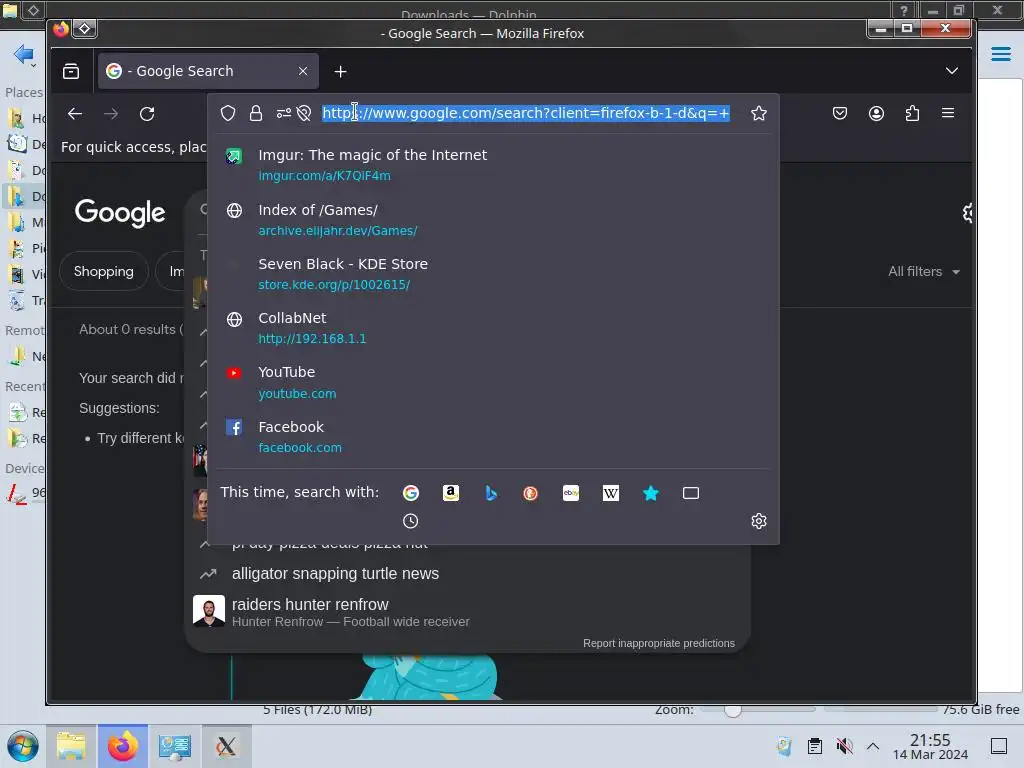Open the Pocket save button

tap(840, 113)
